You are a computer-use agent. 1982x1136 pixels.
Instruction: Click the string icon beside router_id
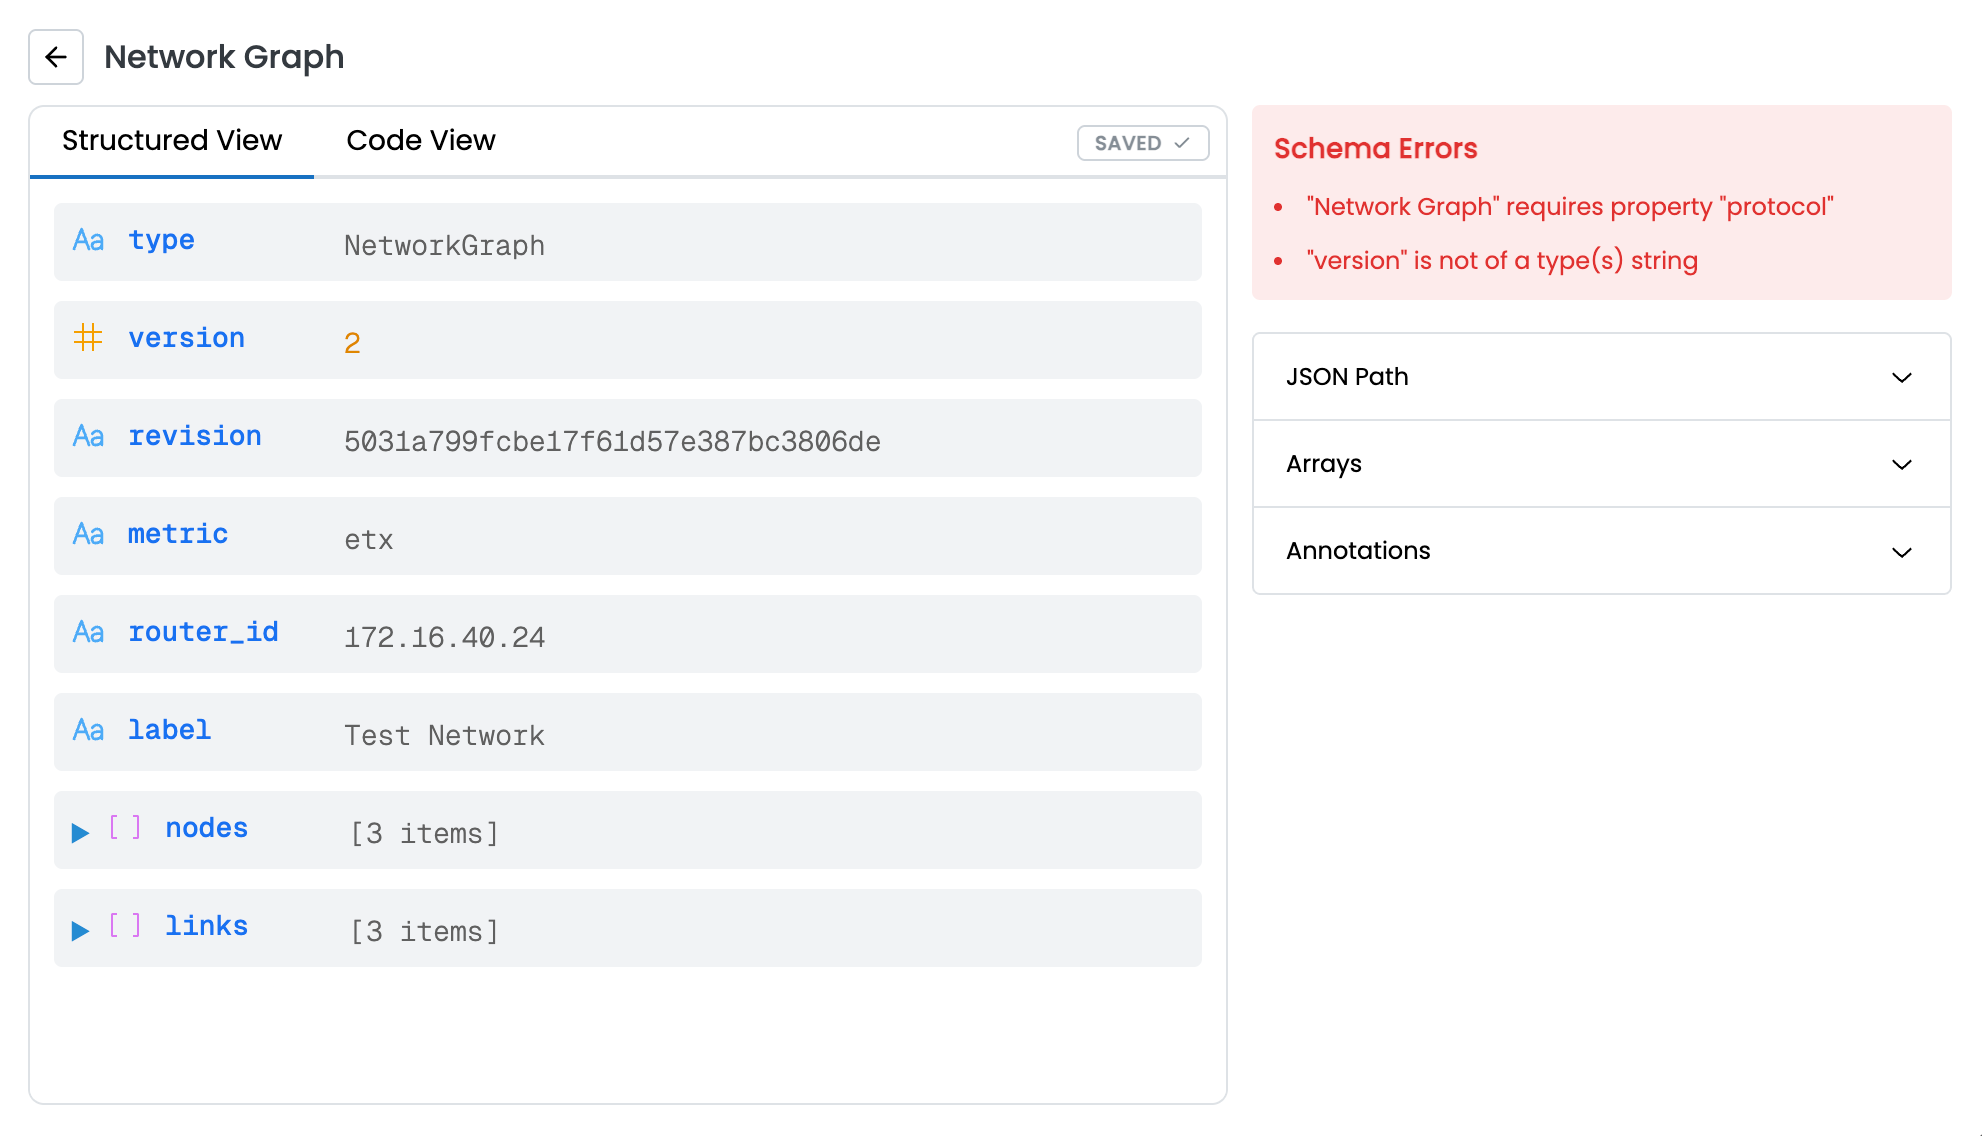click(x=89, y=633)
